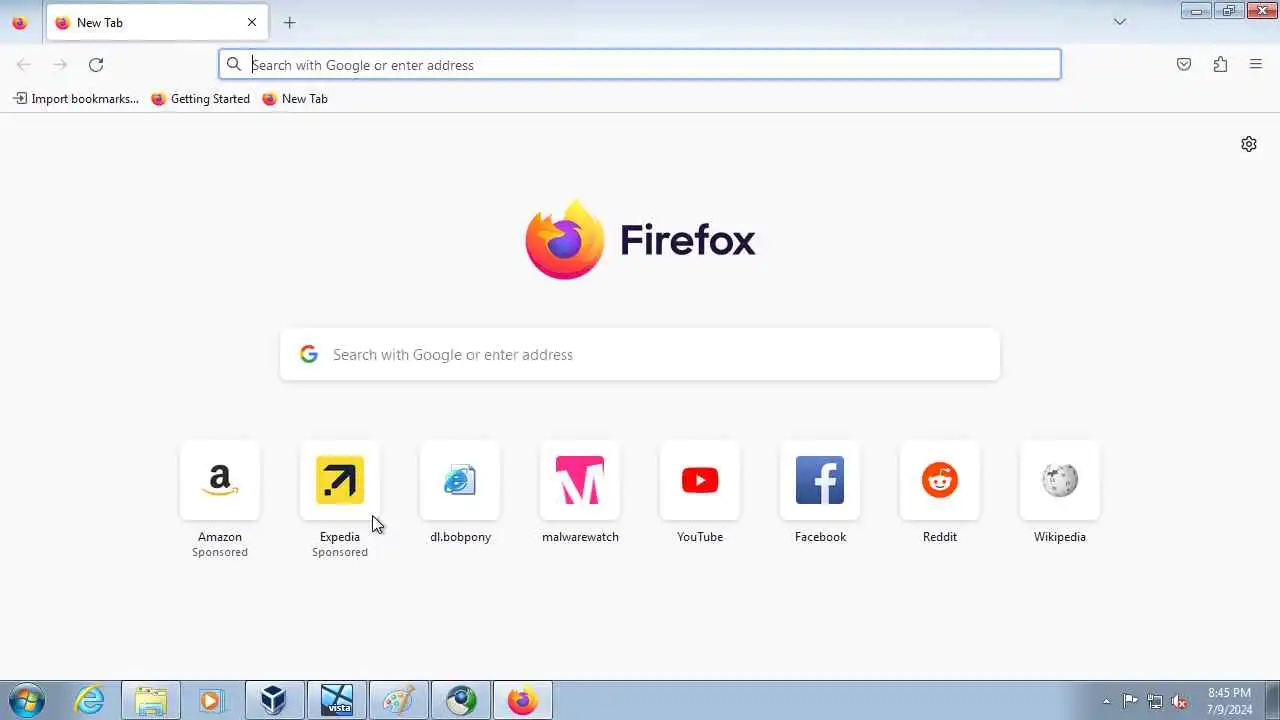
Task: Open the Firefox application menu (hamburger)
Action: [1256, 65]
